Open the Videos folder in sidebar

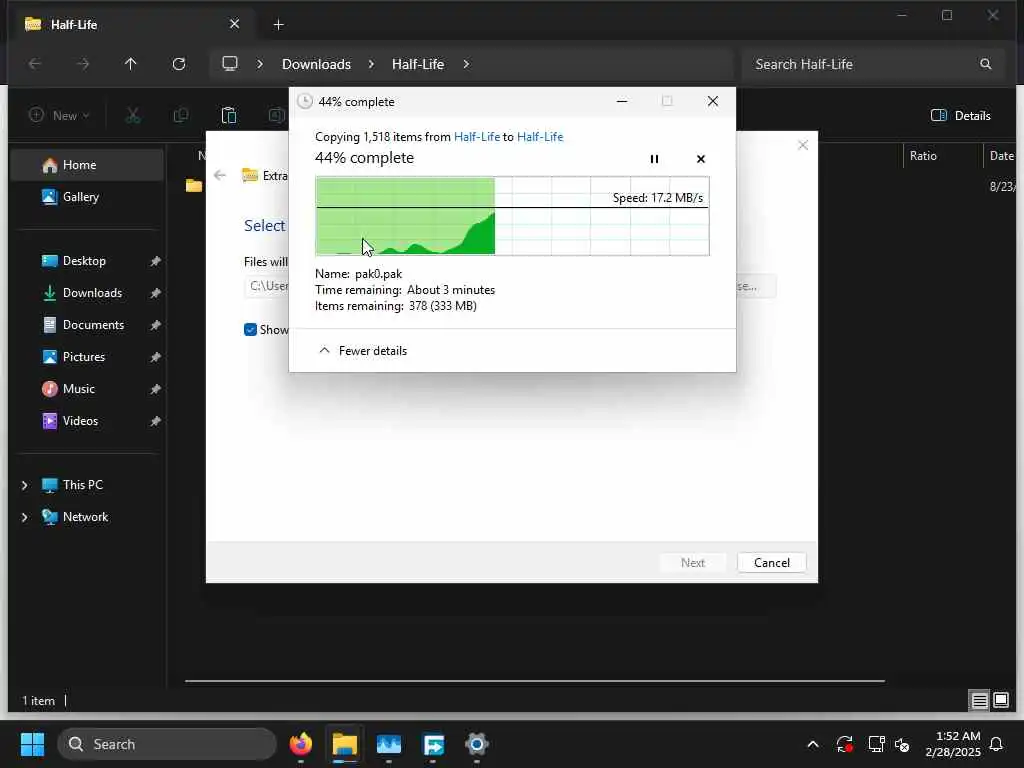(80, 421)
